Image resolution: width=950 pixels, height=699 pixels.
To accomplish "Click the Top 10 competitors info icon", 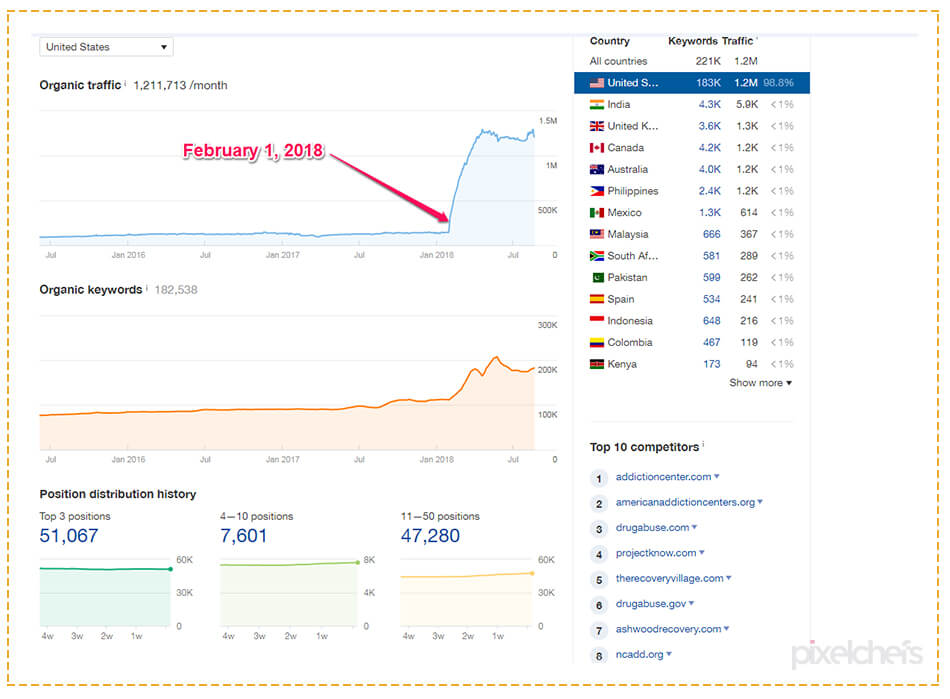I will (x=703, y=445).
